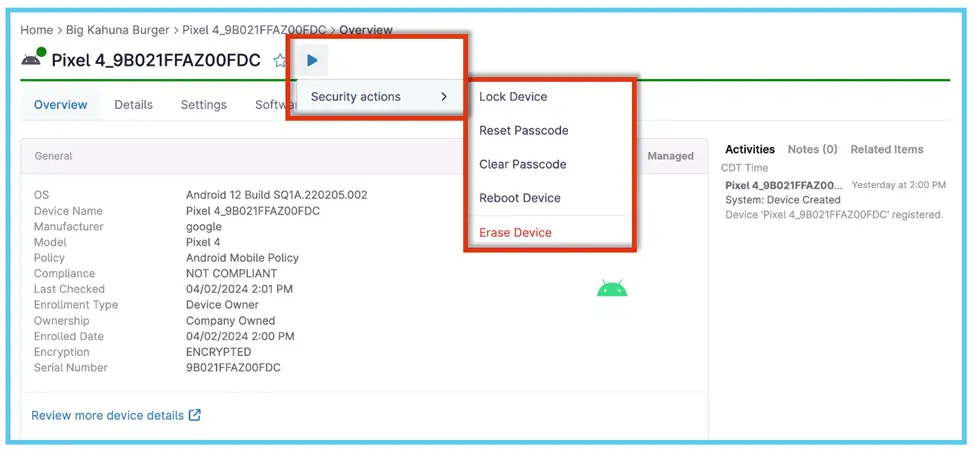This screenshot has height=451, width=975.
Task: Click the Android Mobile Policy value
Action: [243, 258]
